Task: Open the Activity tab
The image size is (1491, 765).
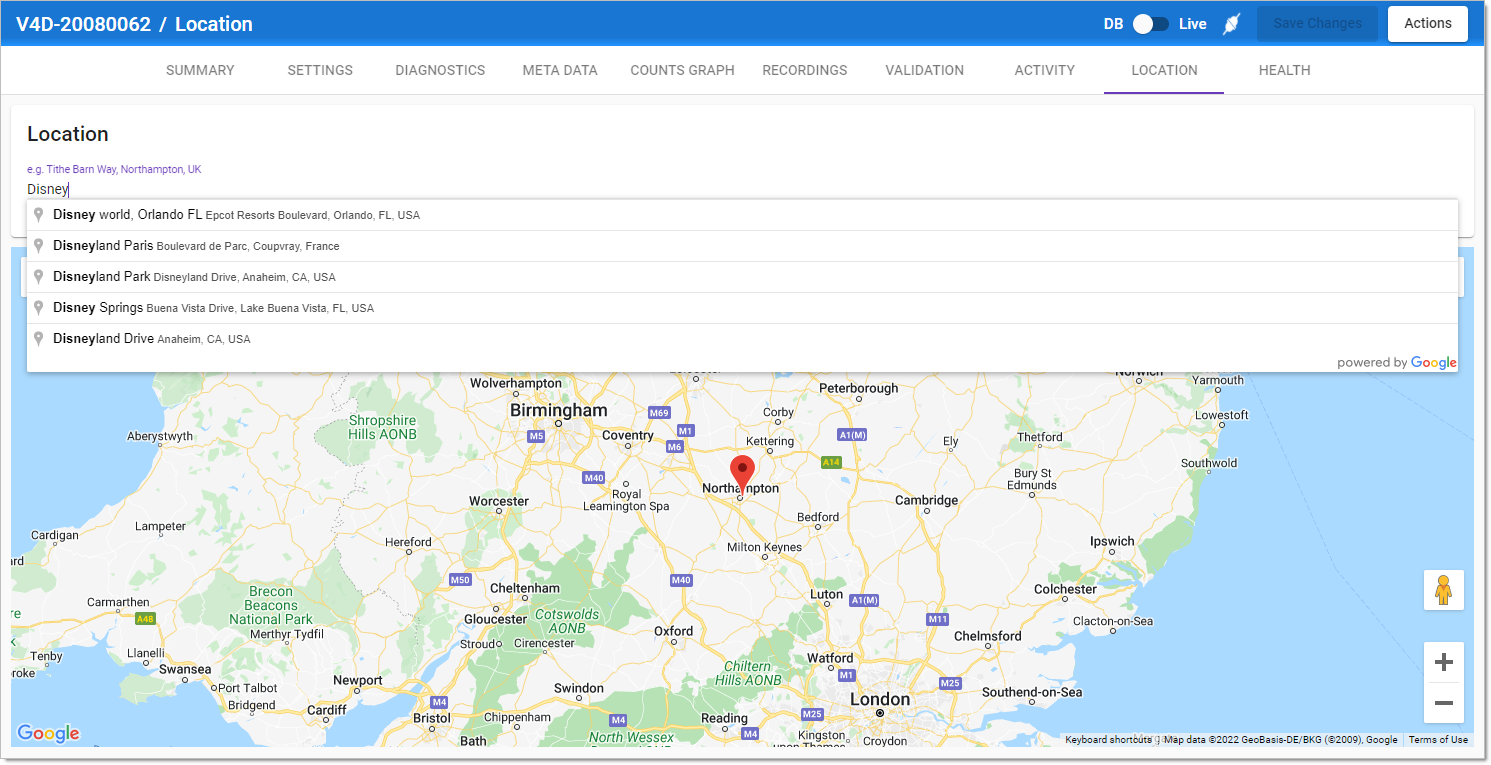Action: coord(1044,70)
